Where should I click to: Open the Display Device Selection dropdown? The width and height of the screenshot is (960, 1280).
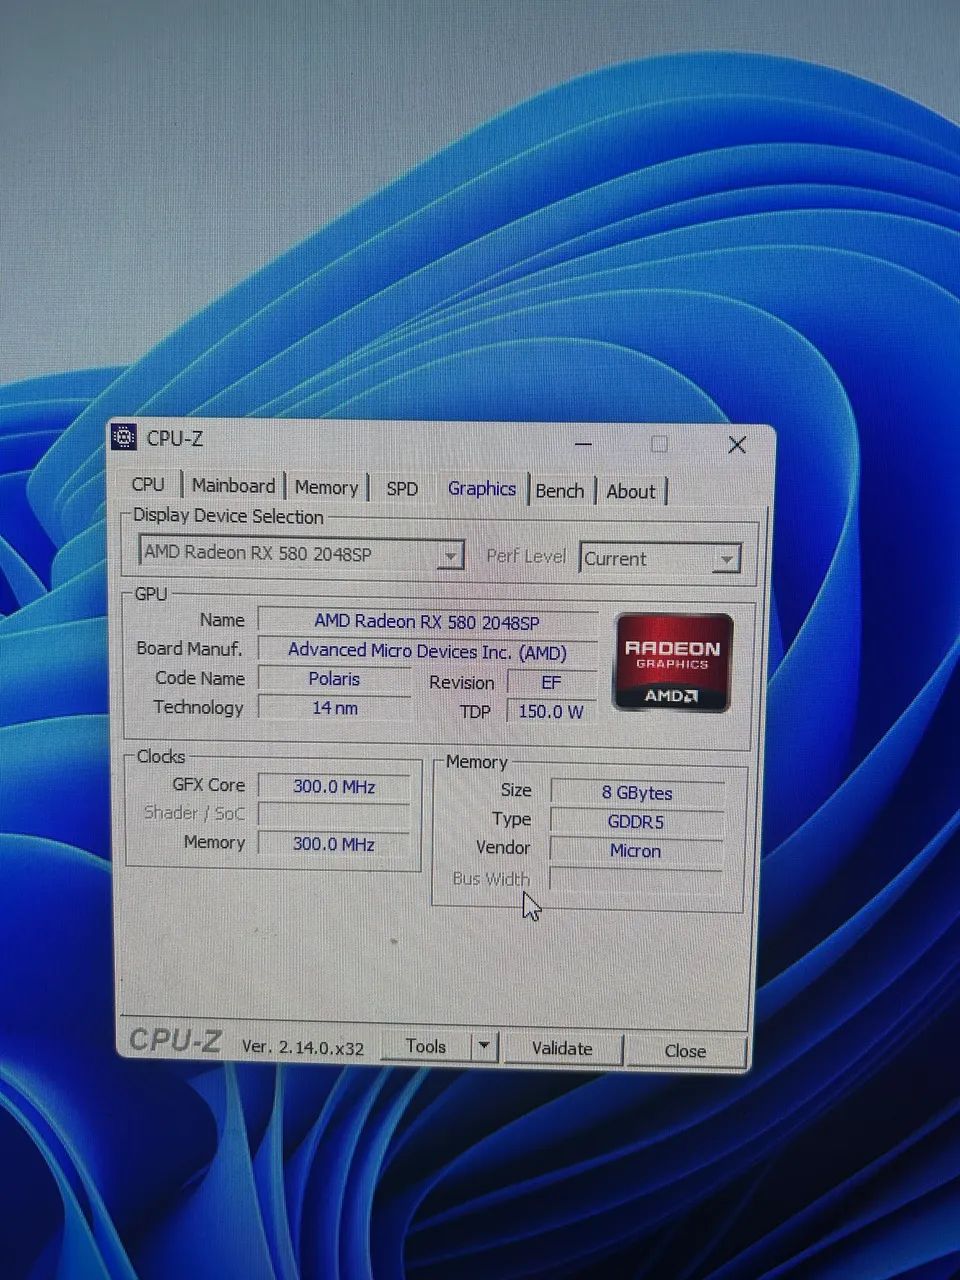tap(450, 554)
